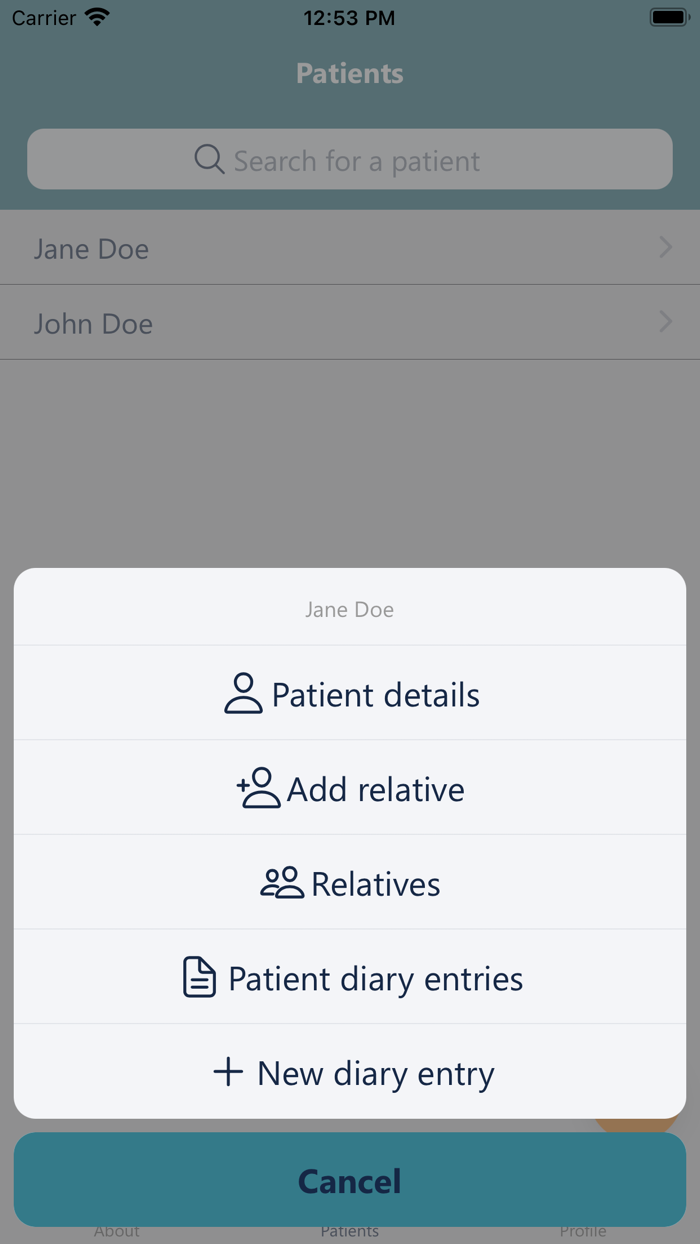
Task: Open the chevron on John Doe row
Action: (x=665, y=322)
